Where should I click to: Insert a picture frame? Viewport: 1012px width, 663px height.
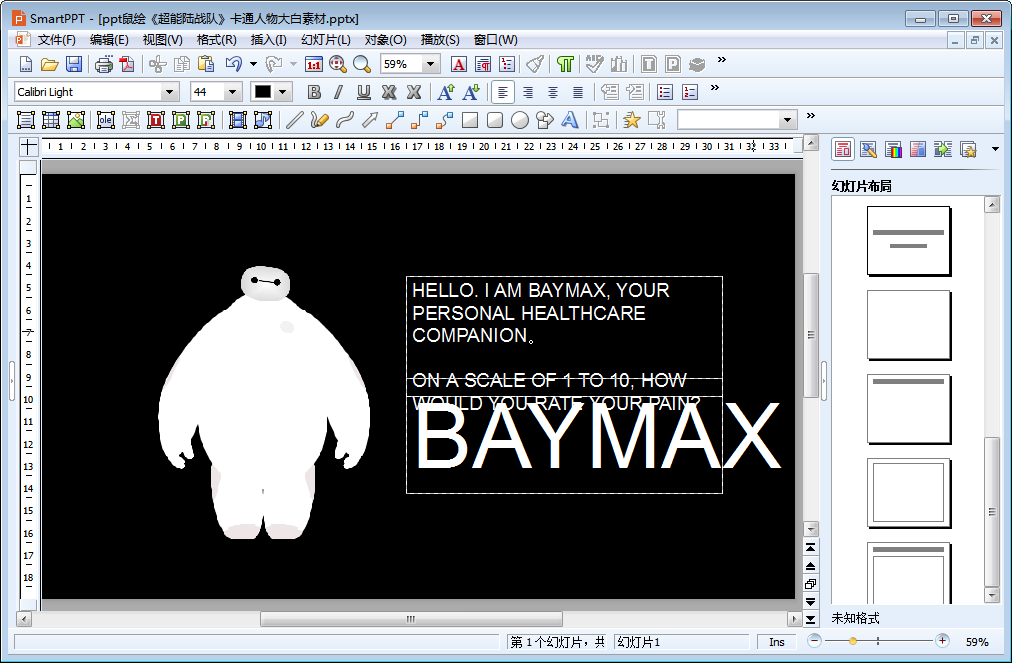[76, 119]
